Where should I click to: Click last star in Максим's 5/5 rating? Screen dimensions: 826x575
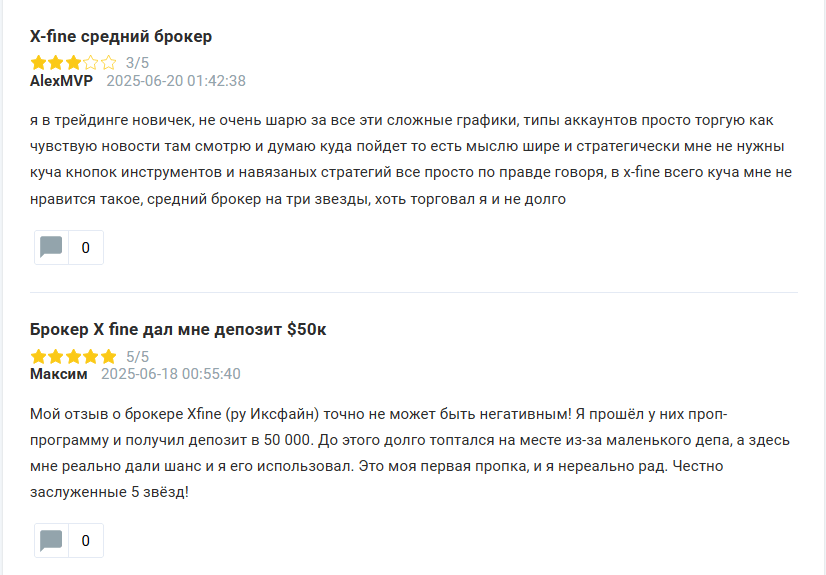coord(108,356)
